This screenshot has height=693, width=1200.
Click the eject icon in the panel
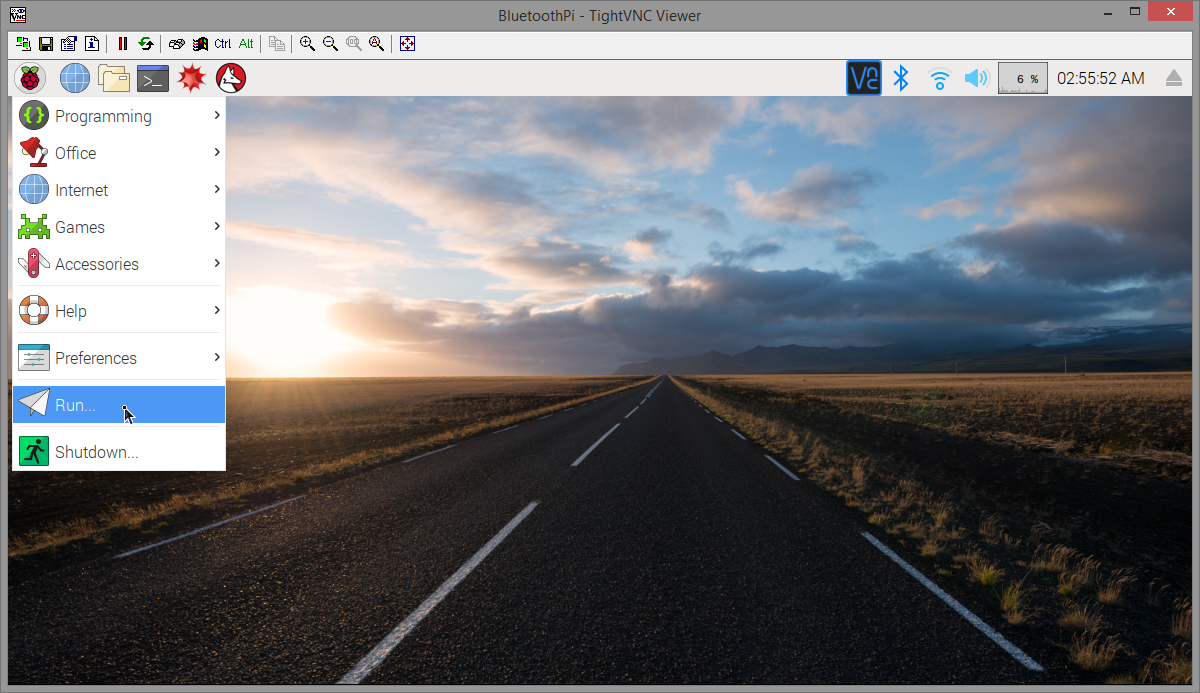point(1174,78)
